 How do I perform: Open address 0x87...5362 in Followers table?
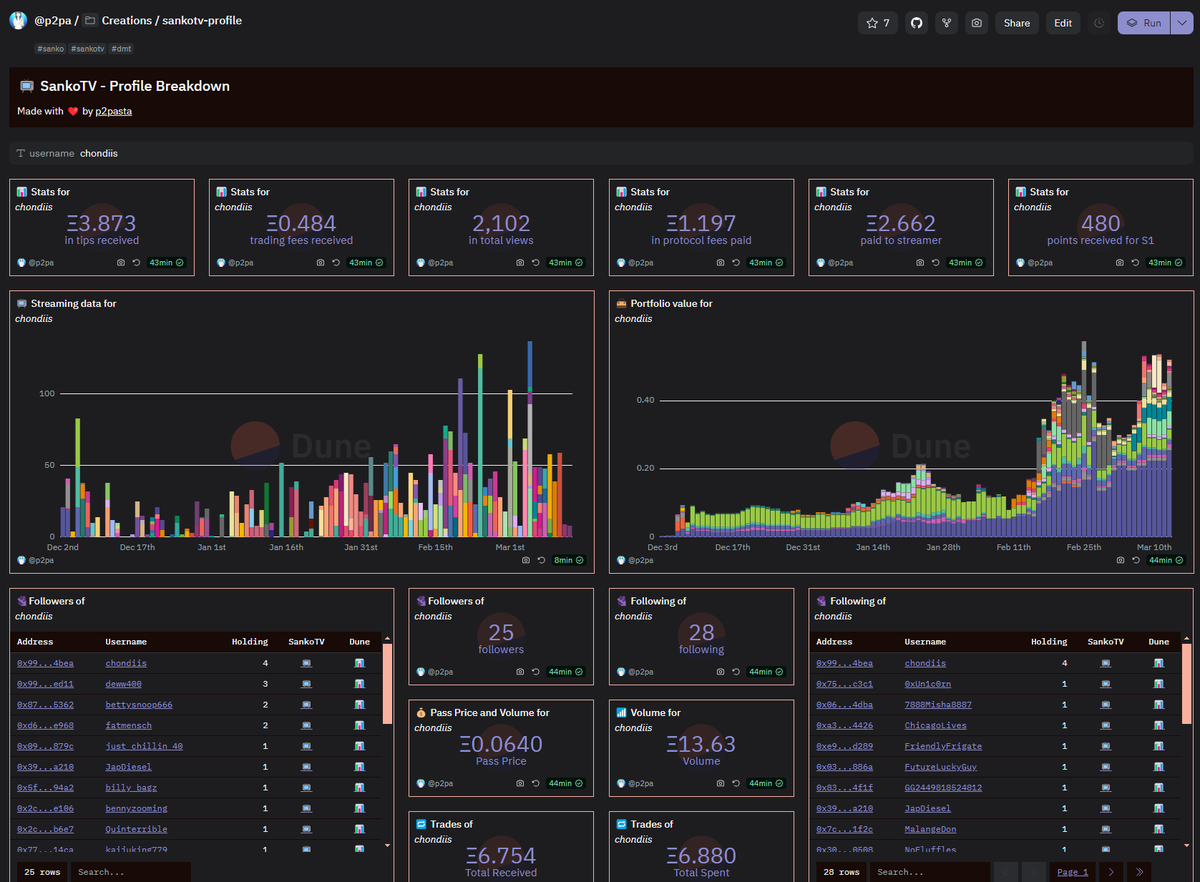[45, 704]
